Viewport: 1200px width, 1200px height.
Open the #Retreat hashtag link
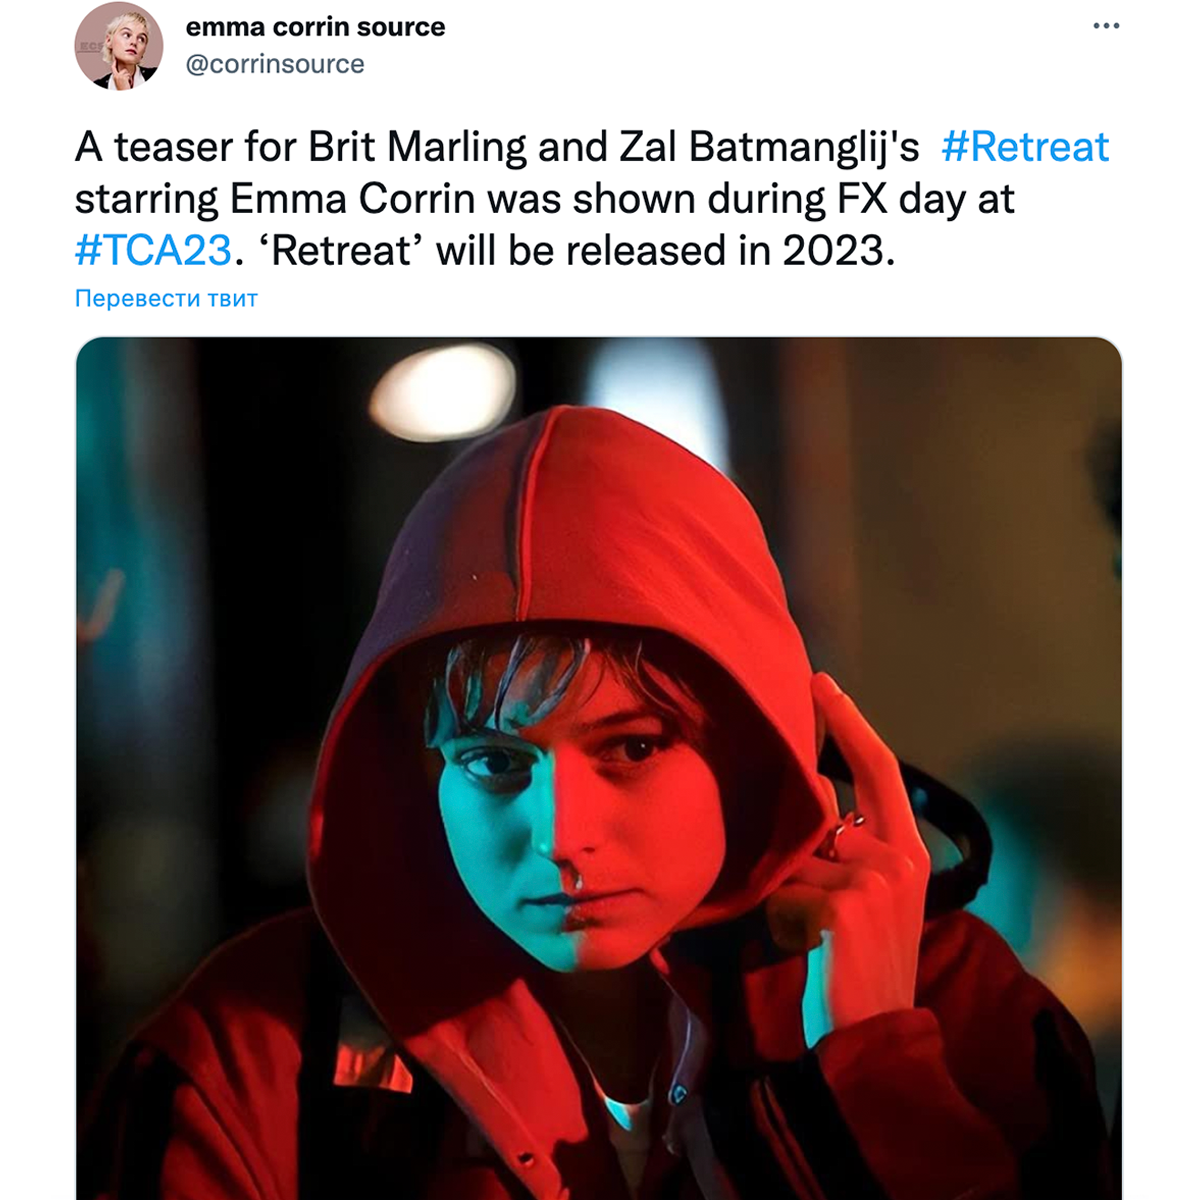[x=1025, y=147]
